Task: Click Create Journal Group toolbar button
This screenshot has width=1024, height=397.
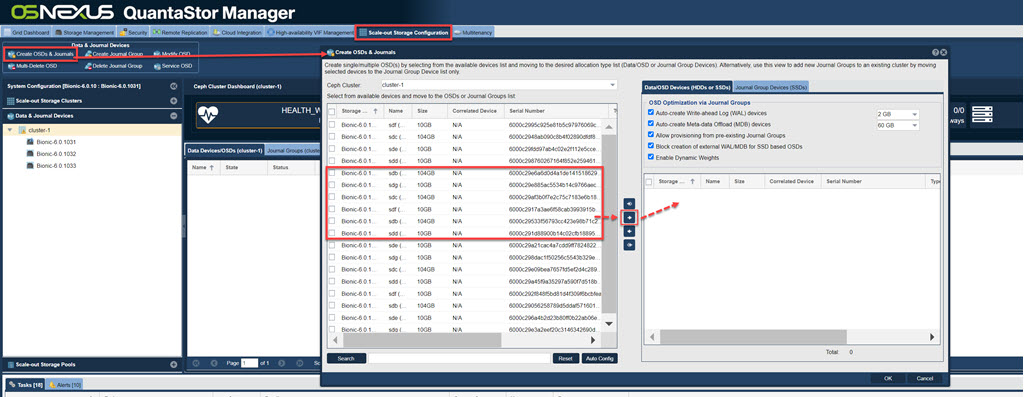Action: (x=114, y=54)
